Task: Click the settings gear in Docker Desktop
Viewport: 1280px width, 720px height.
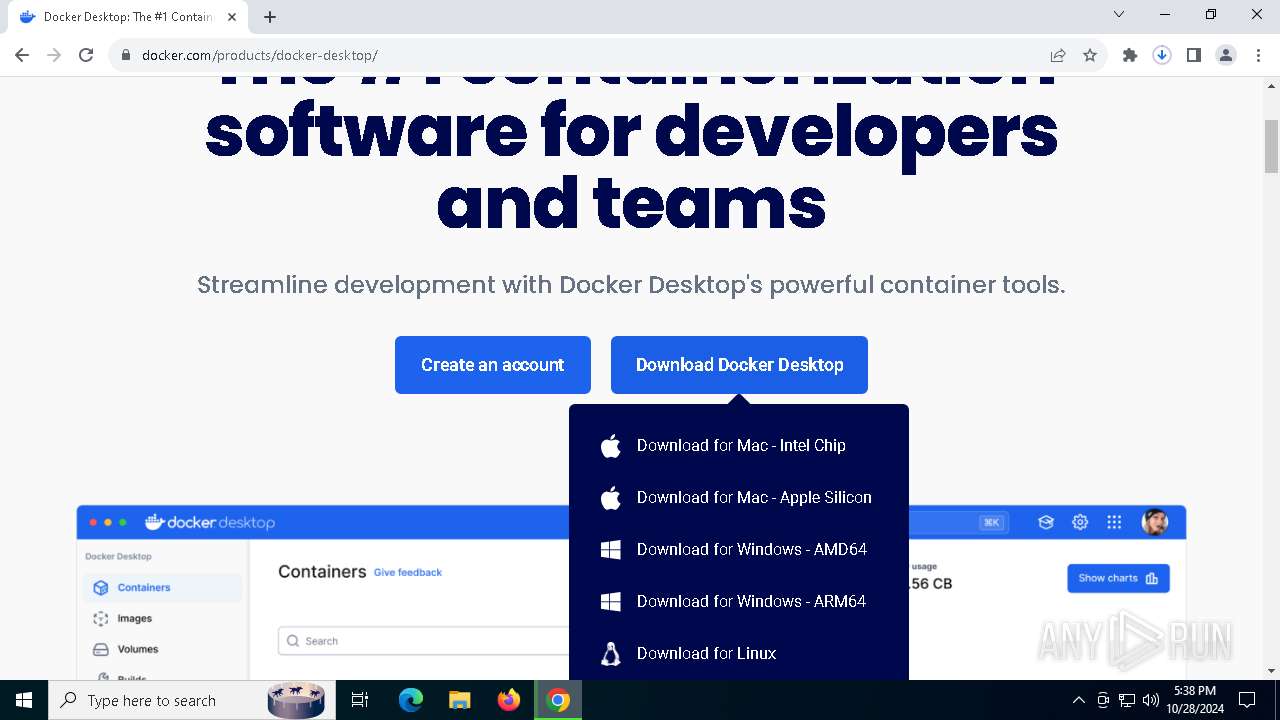Action: pos(1080,522)
